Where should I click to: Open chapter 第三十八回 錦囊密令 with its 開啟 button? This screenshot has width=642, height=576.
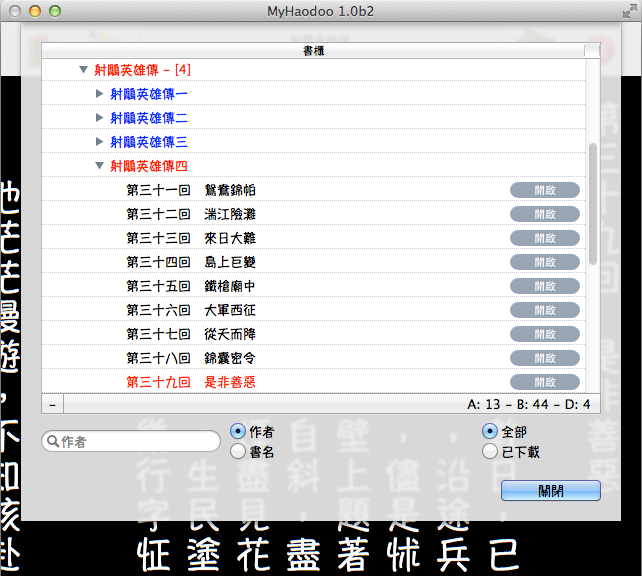point(545,358)
